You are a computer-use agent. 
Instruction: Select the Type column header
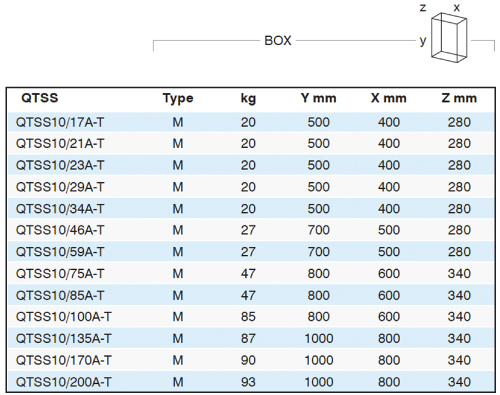[178, 99]
